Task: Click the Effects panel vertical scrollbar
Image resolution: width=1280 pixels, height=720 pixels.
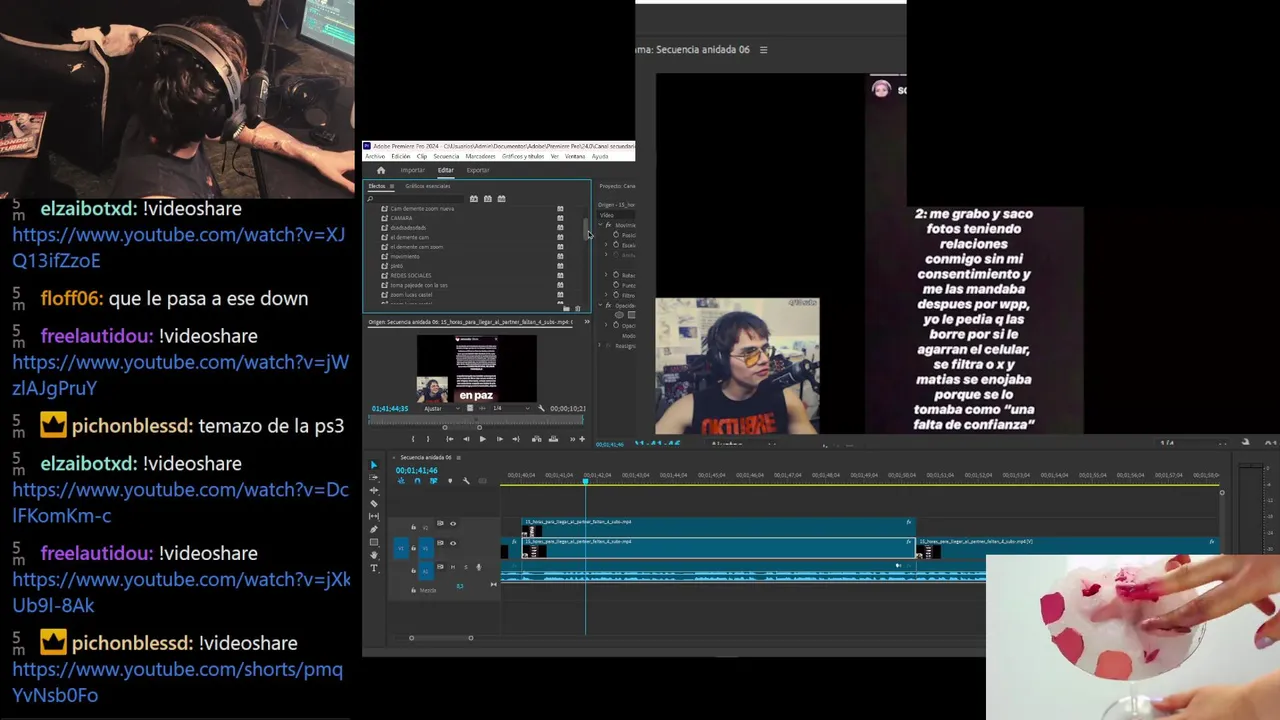Action: coord(586,229)
